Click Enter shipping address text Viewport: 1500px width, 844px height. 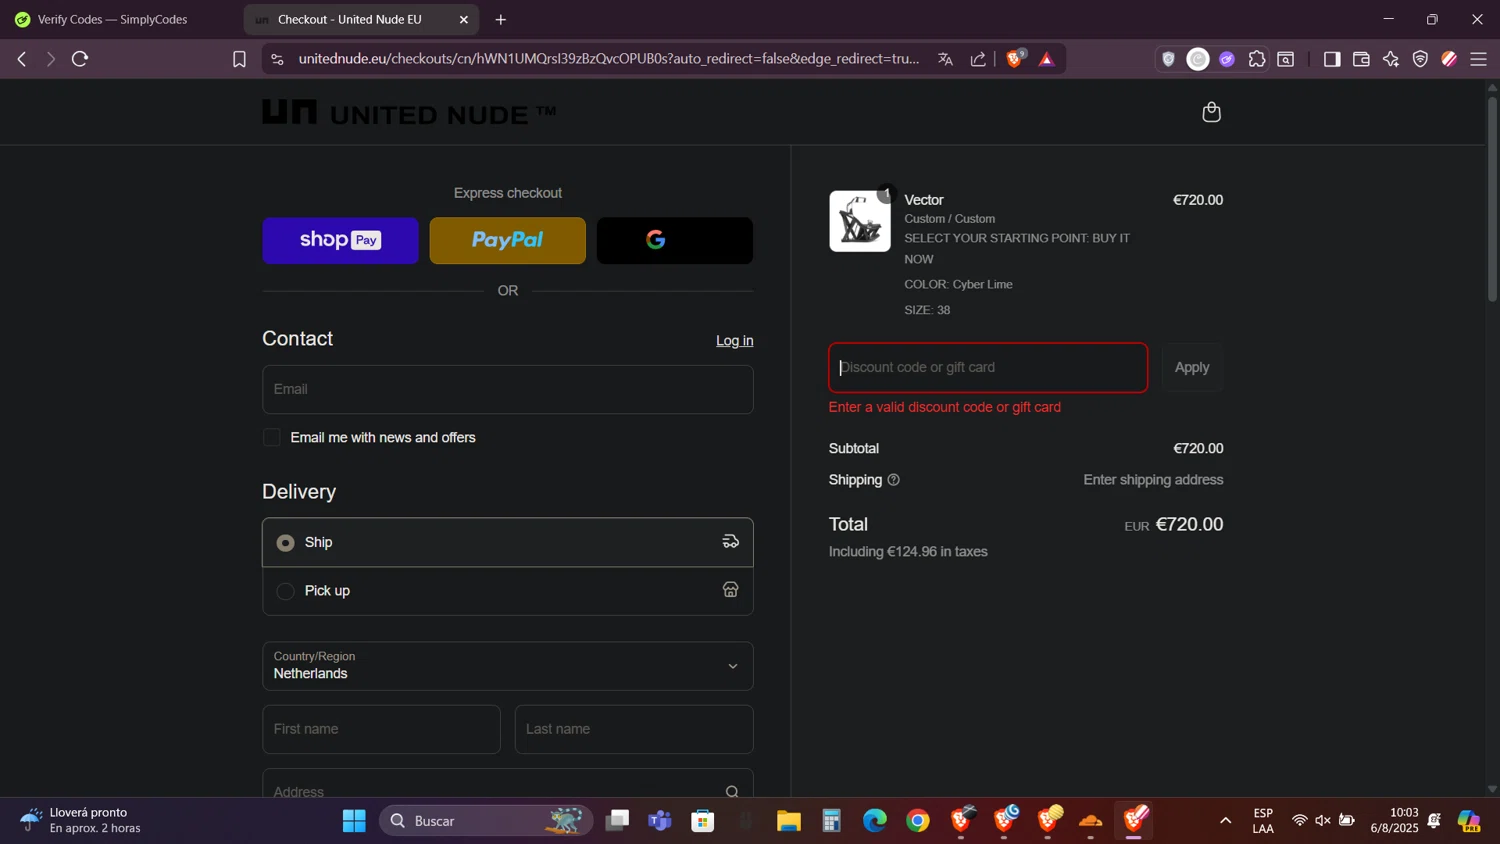(1153, 480)
